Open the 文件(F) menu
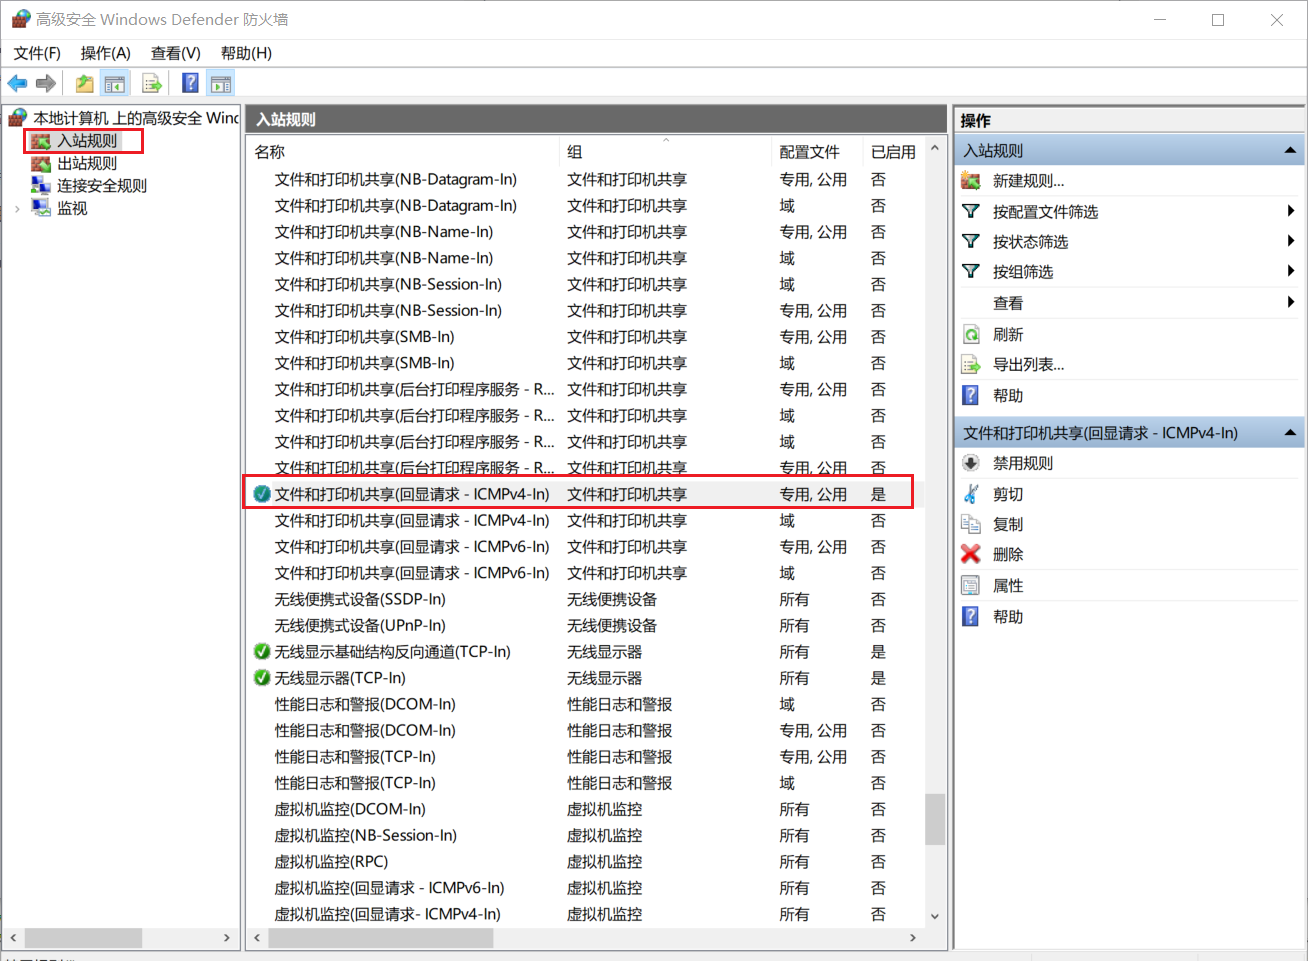Viewport: 1308px width, 961px height. (37, 53)
